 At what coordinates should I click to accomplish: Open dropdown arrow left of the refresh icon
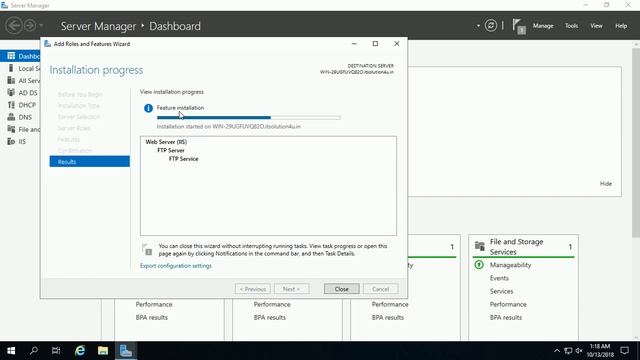(478, 26)
